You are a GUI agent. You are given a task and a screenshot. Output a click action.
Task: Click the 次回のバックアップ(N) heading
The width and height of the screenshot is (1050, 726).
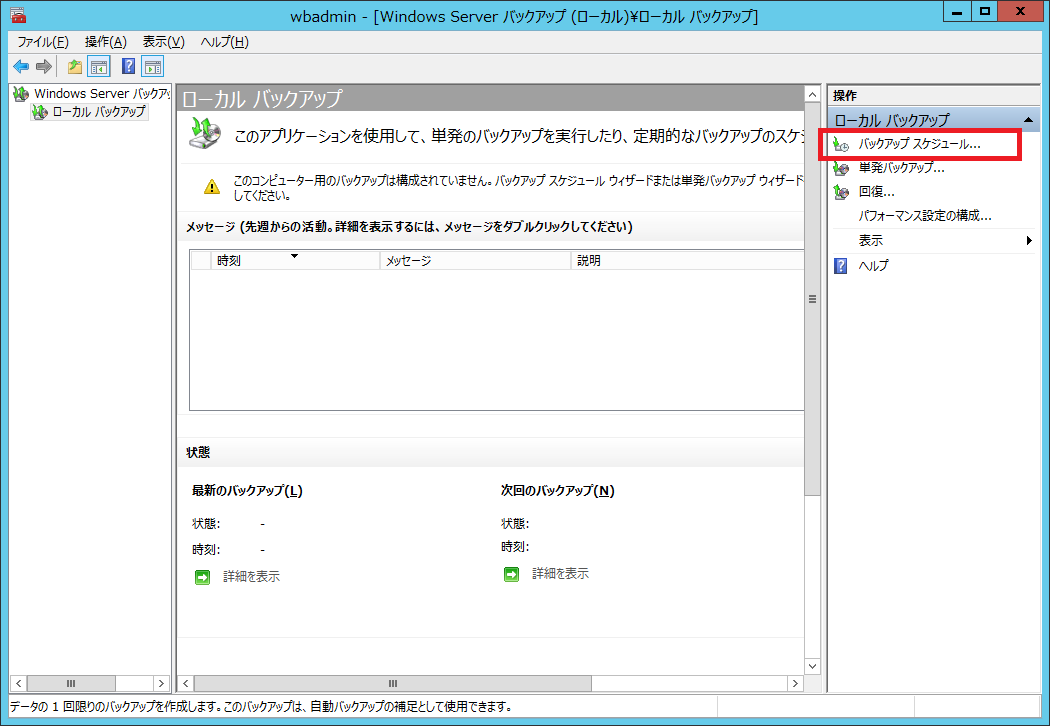tap(558, 491)
